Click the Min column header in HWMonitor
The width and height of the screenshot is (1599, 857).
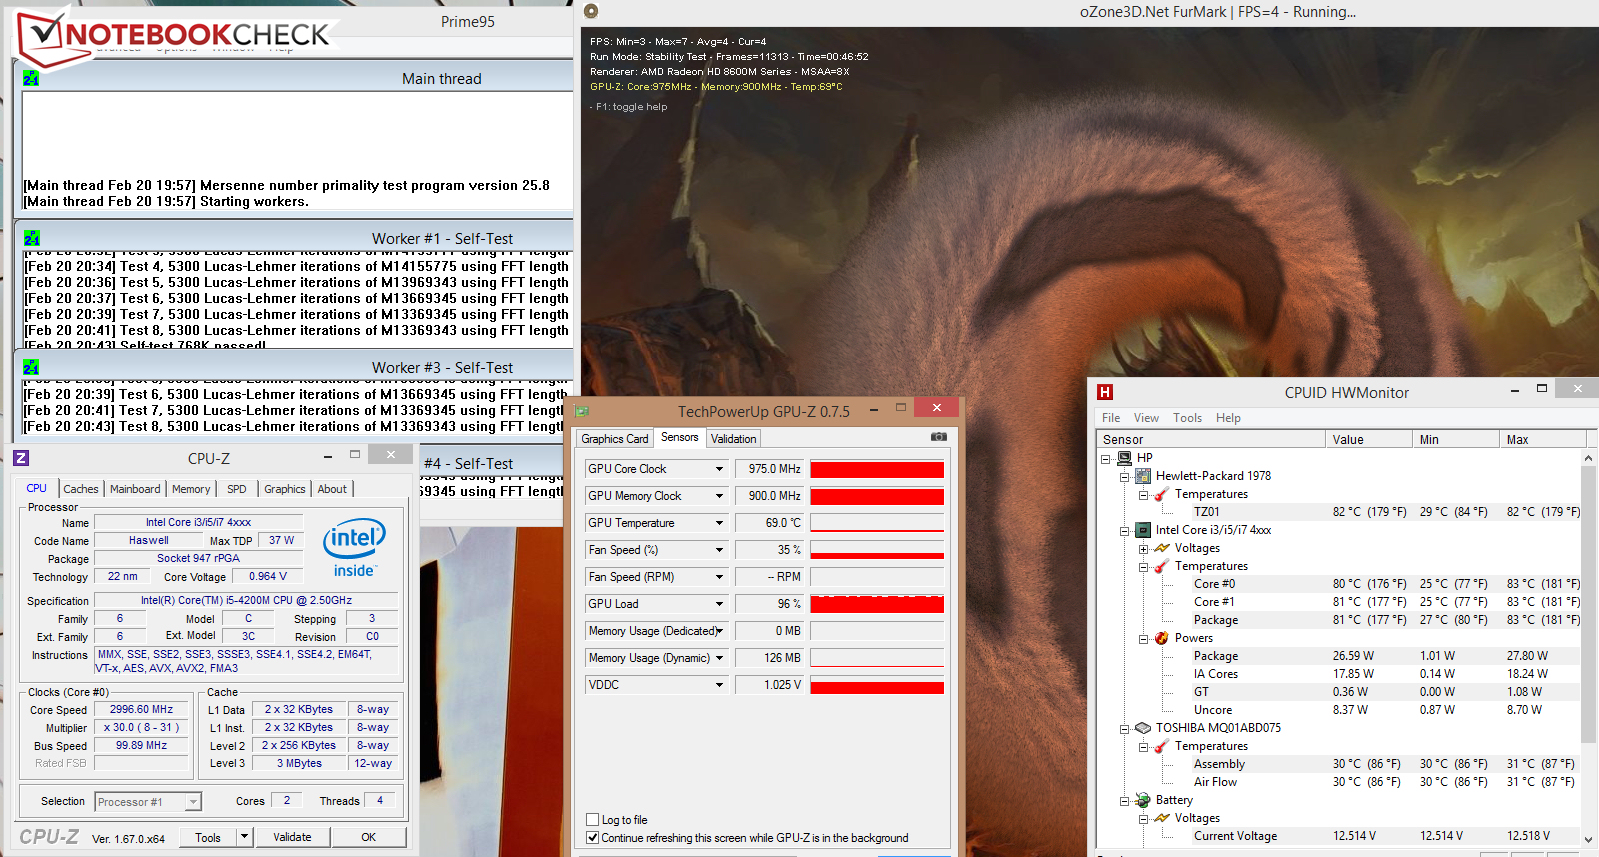pos(1456,439)
